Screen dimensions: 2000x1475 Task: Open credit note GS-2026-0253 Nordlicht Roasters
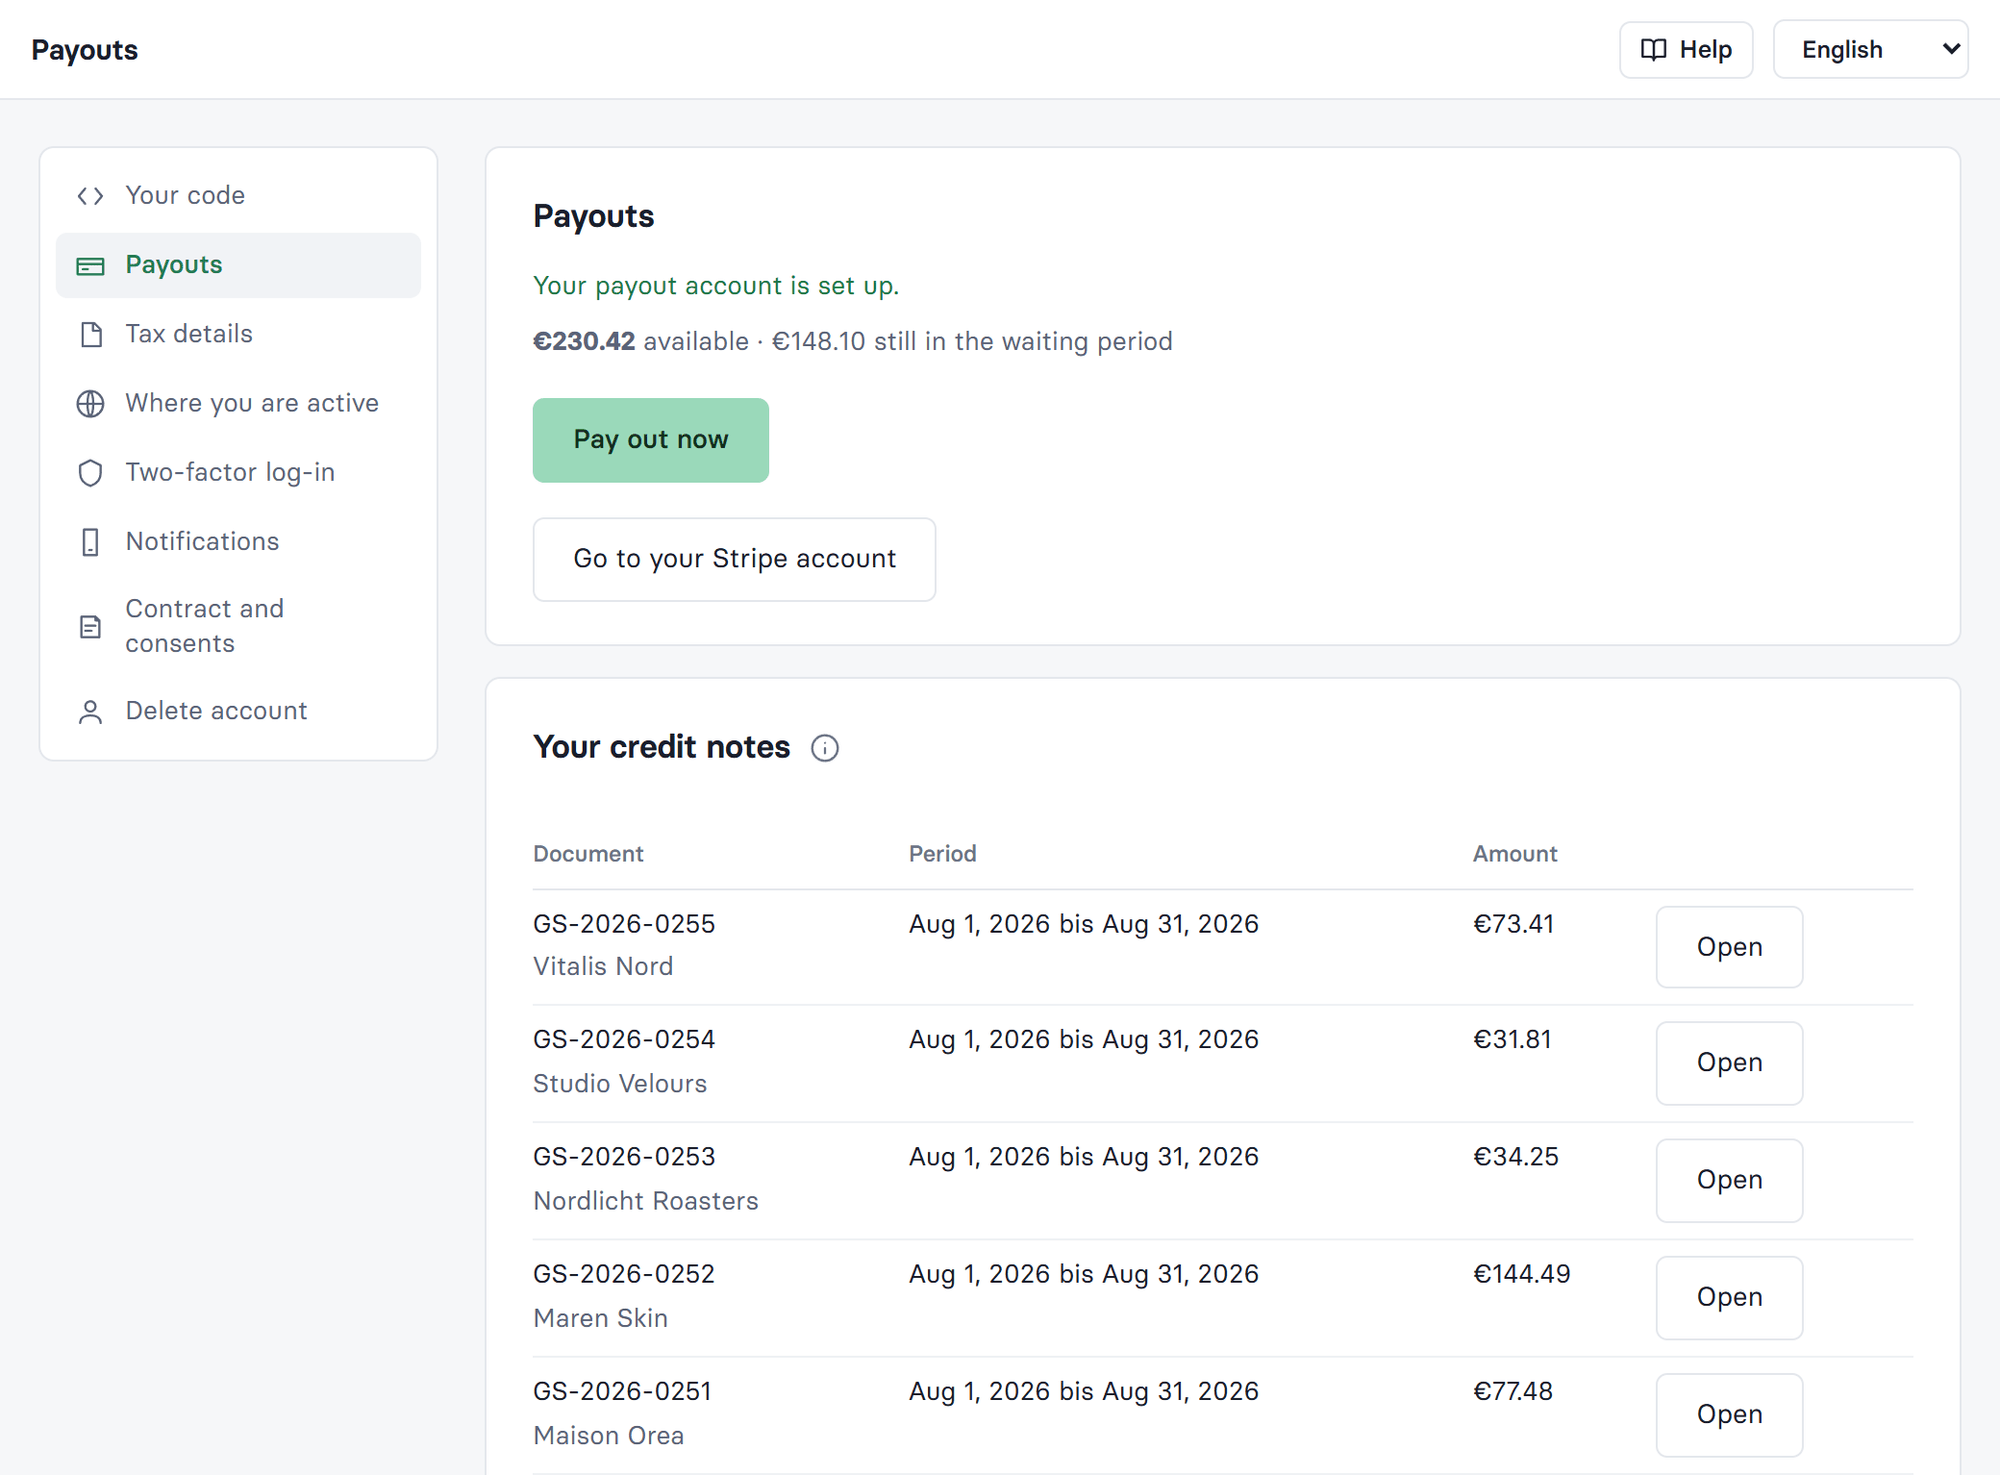tap(1729, 1180)
